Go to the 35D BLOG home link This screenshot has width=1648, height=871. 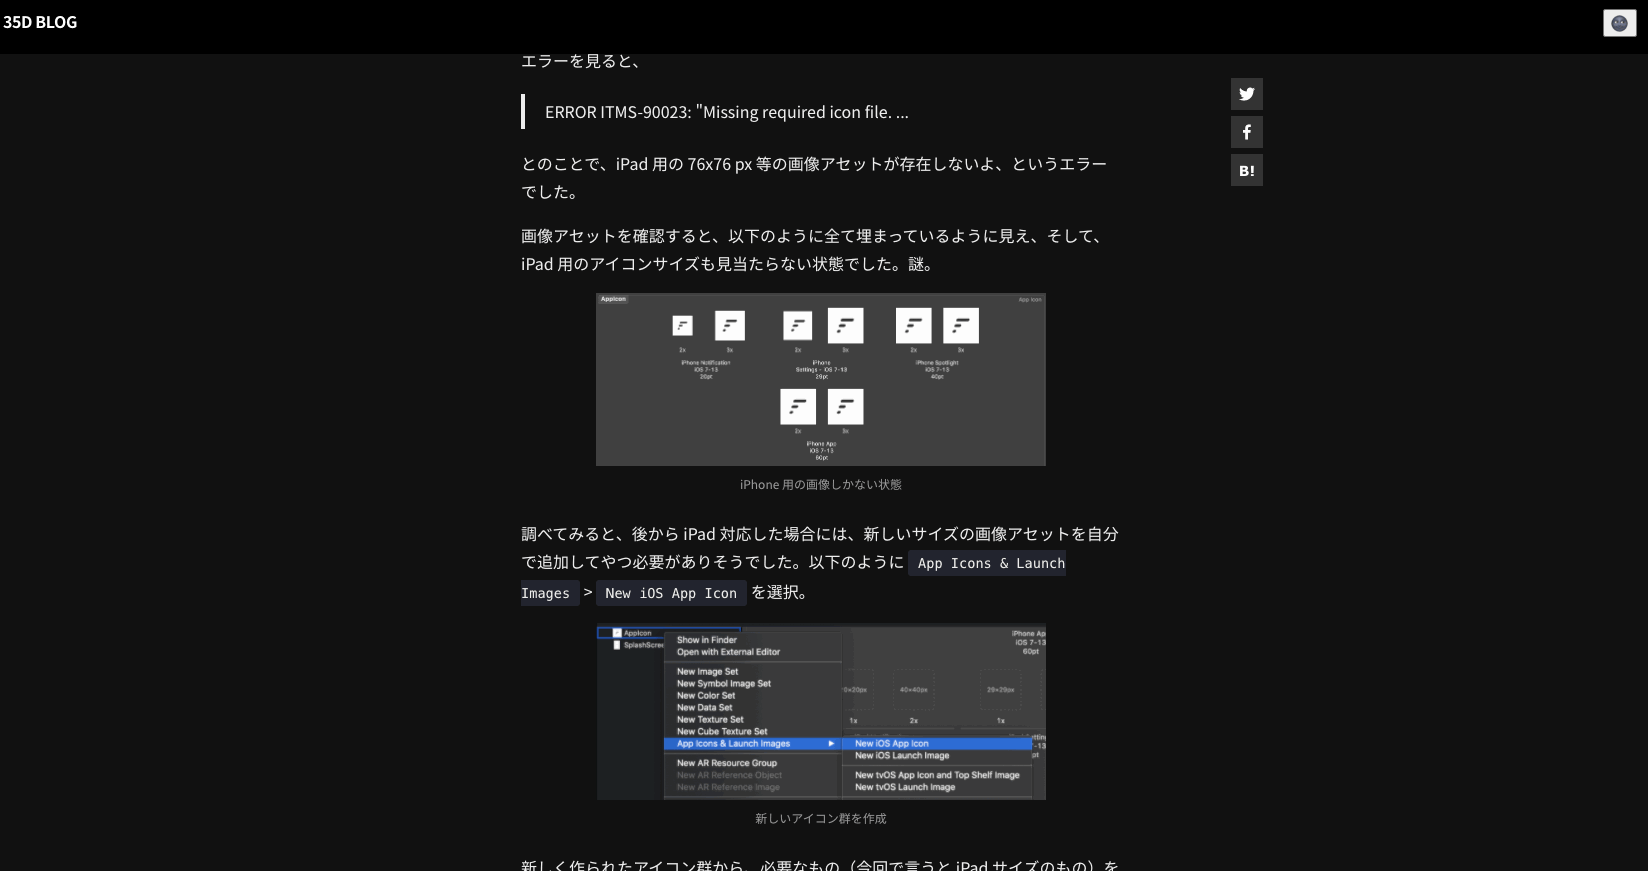pos(40,22)
